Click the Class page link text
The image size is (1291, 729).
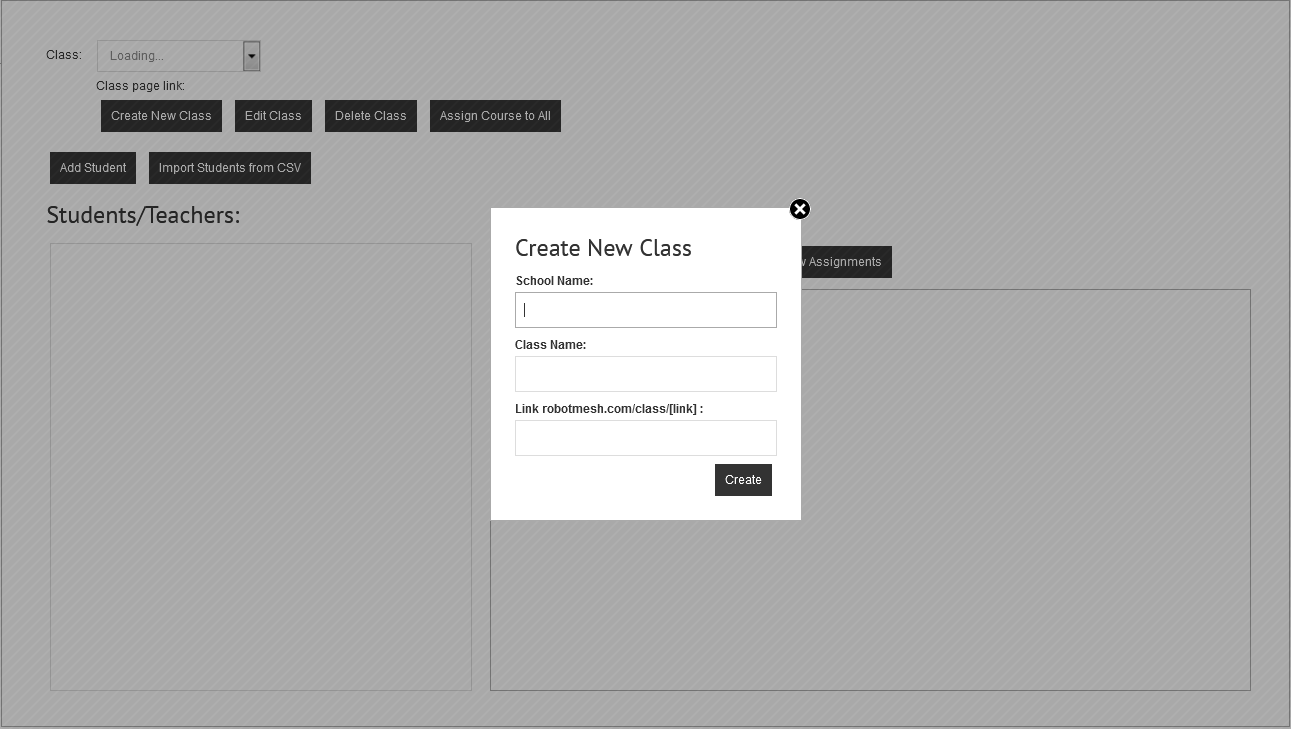pos(140,86)
